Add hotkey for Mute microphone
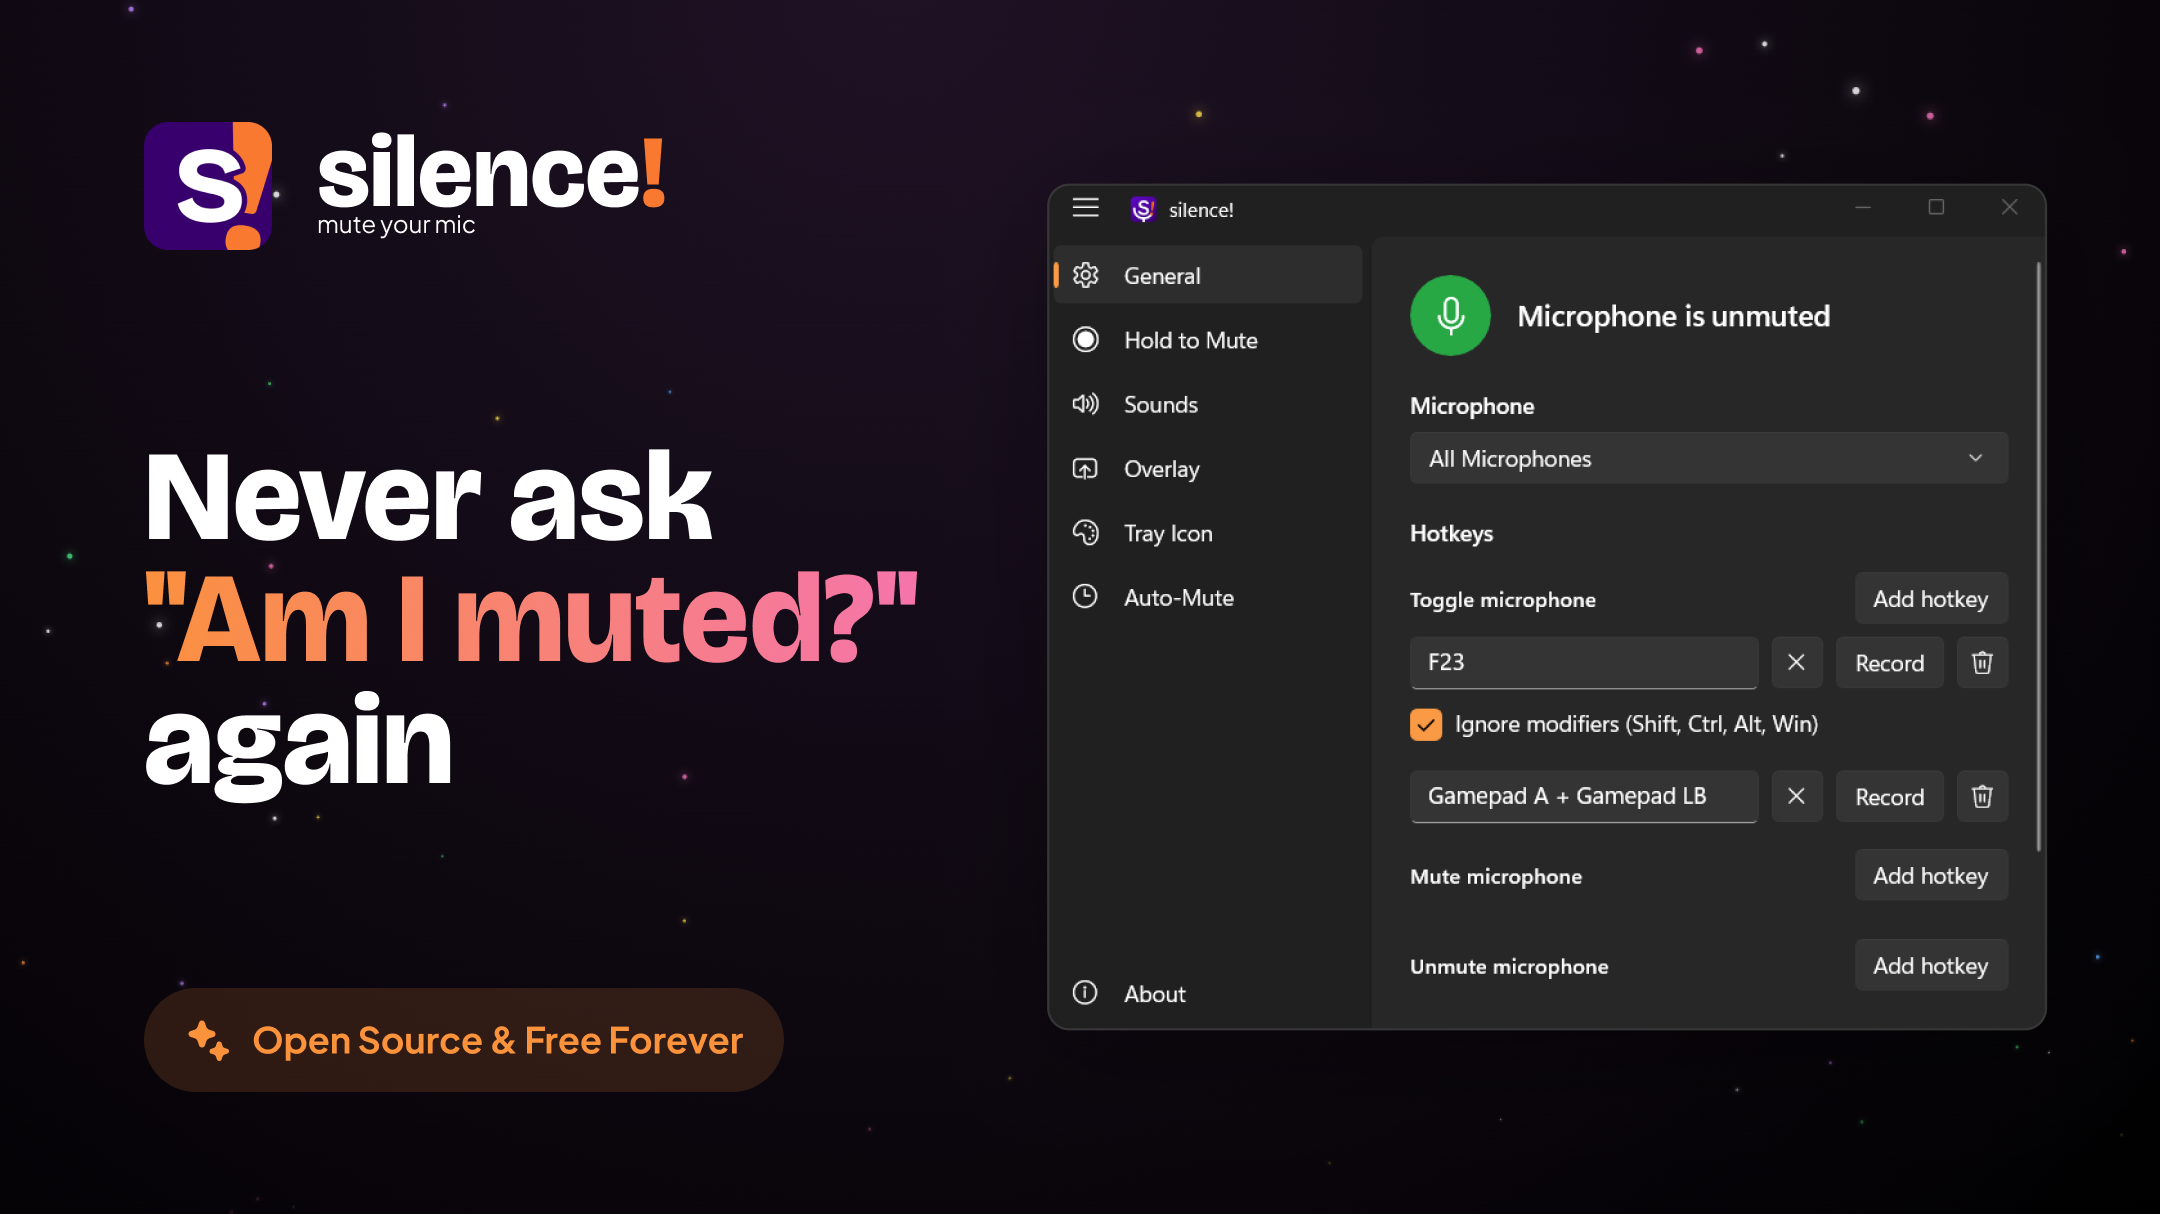The width and height of the screenshot is (2160, 1214). (1931, 875)
